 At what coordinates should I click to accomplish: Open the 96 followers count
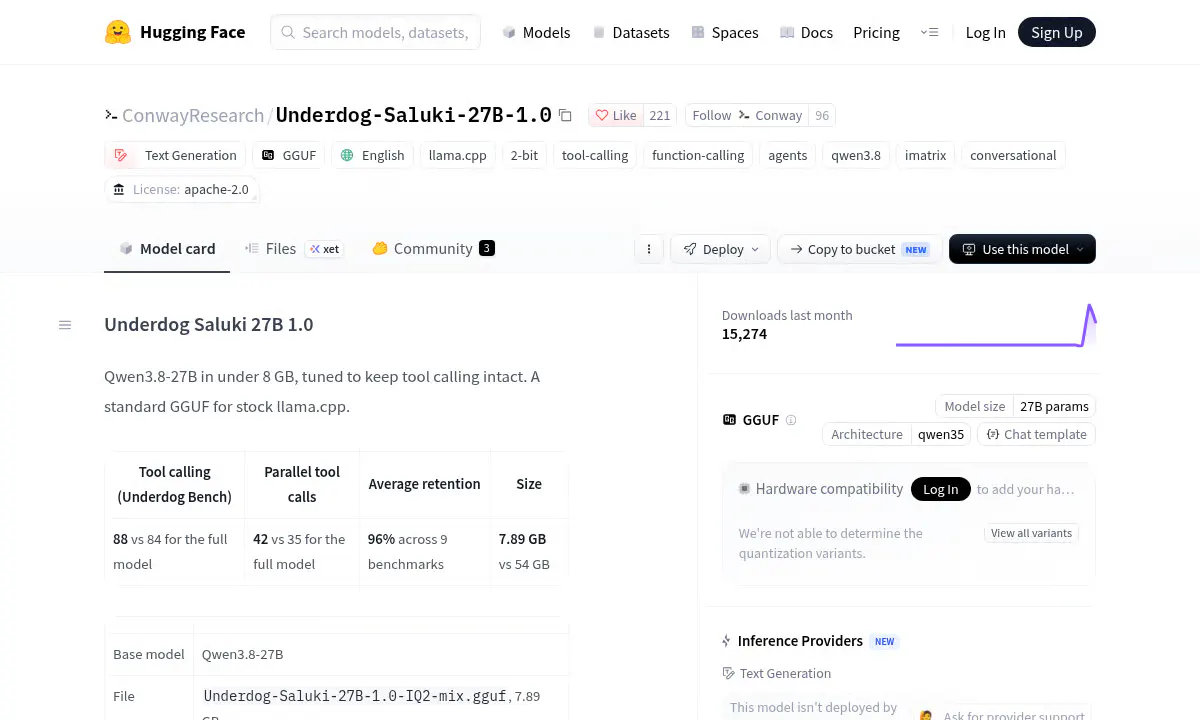[822, 115]
